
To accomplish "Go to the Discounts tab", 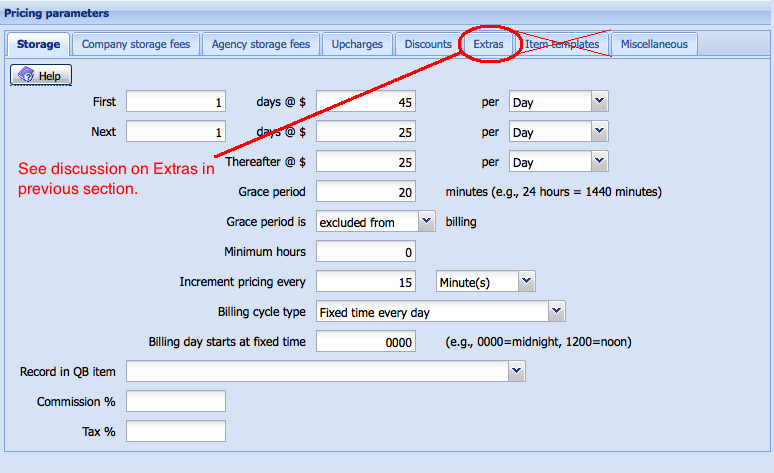I will (x=428, y=44).
